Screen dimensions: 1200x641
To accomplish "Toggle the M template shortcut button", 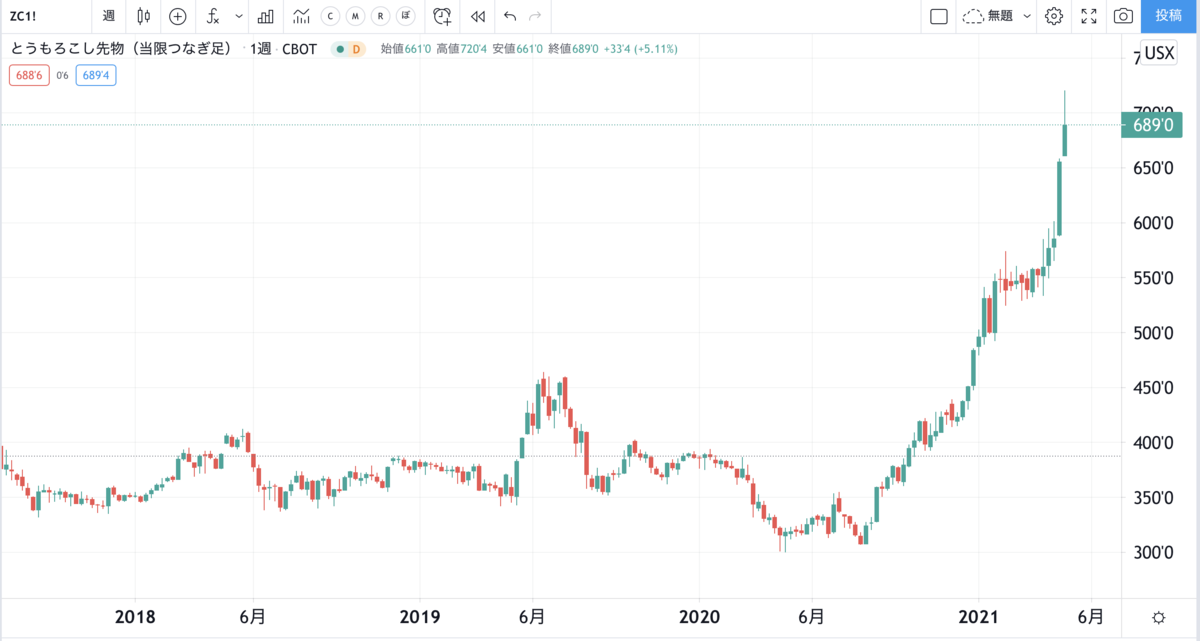I will click(x=354, y=16).
